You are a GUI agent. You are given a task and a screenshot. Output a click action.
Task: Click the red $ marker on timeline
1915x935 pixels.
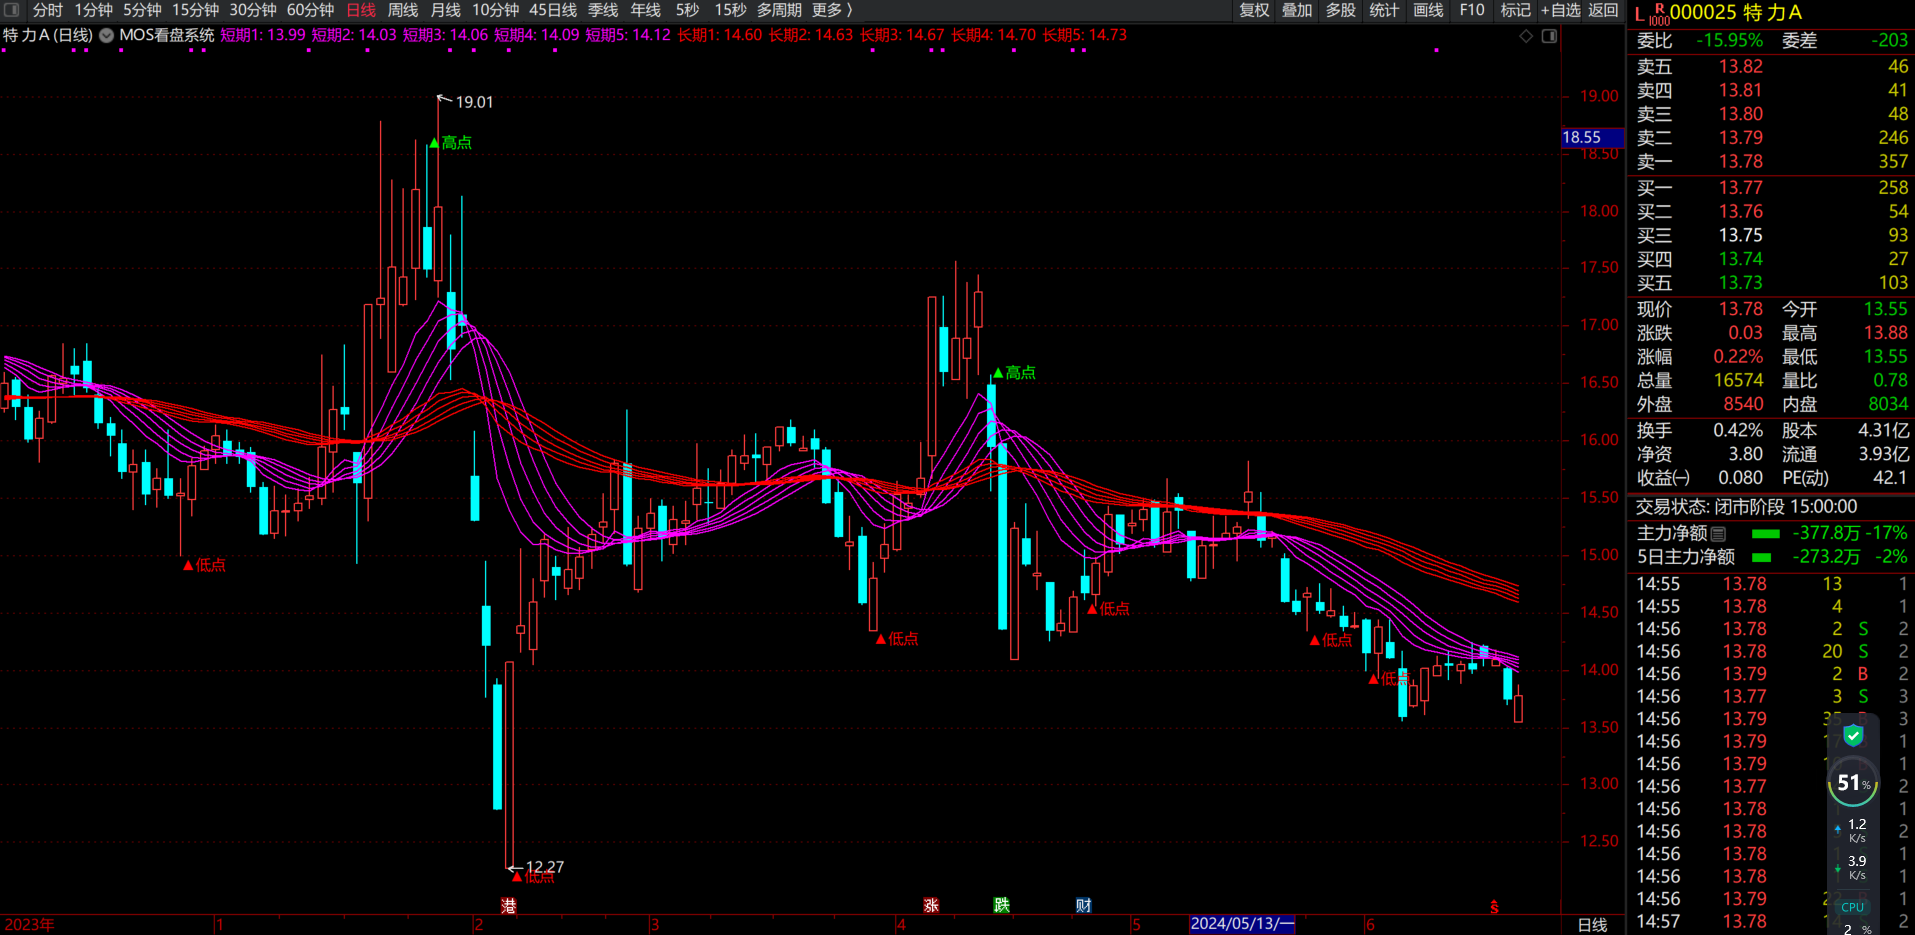tap(1494, 908)
